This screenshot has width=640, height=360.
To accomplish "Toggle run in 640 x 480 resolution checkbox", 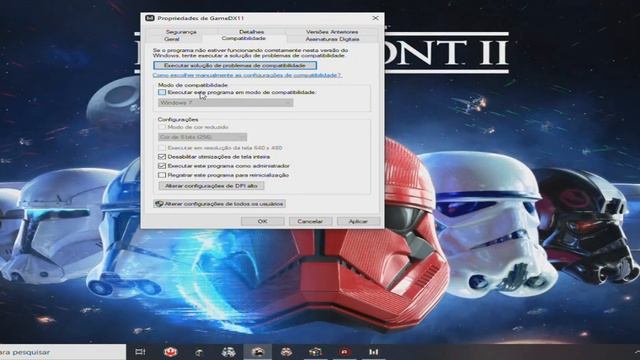I will 162,148.
